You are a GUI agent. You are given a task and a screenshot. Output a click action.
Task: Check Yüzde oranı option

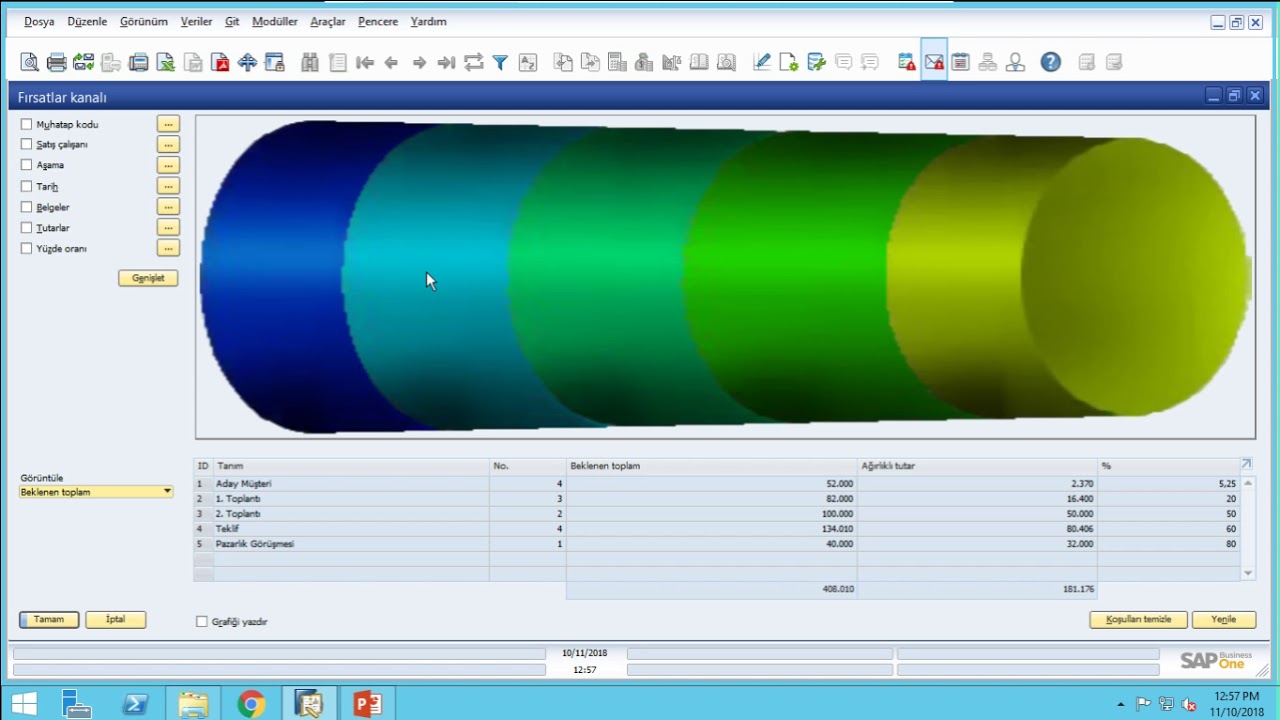[x=27, y=248]
